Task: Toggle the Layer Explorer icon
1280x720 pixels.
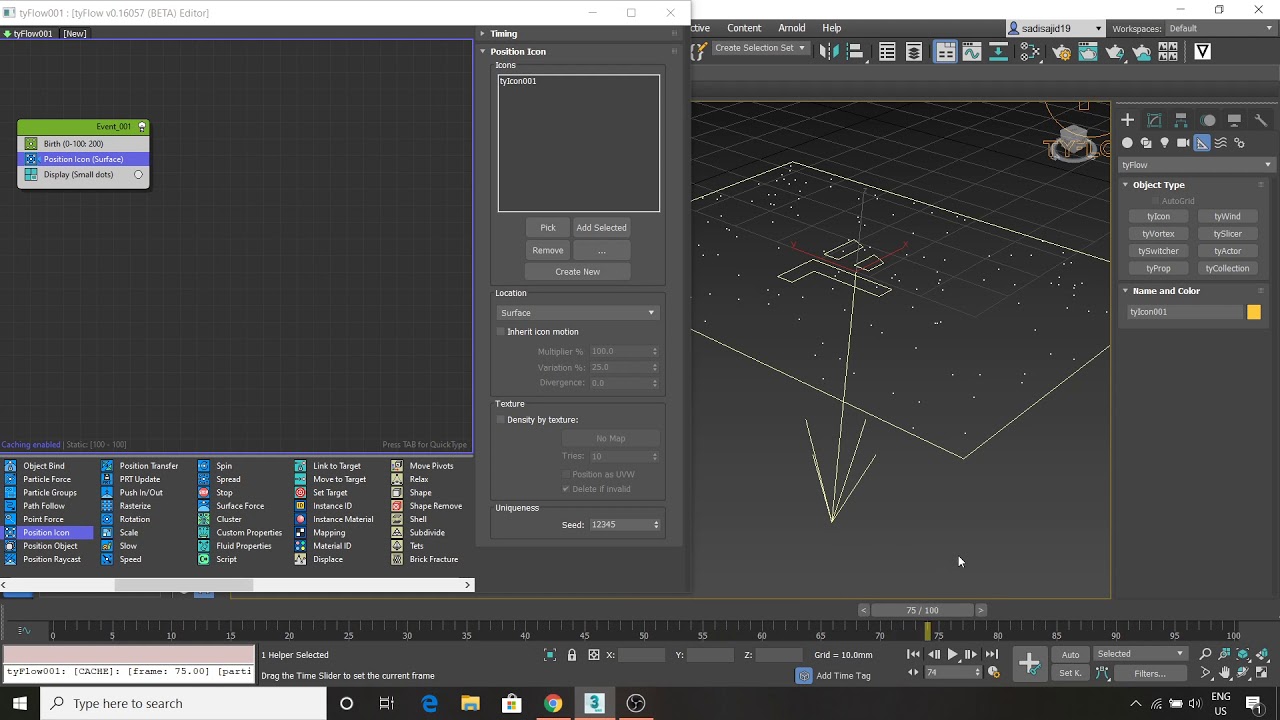Action: 914,52
